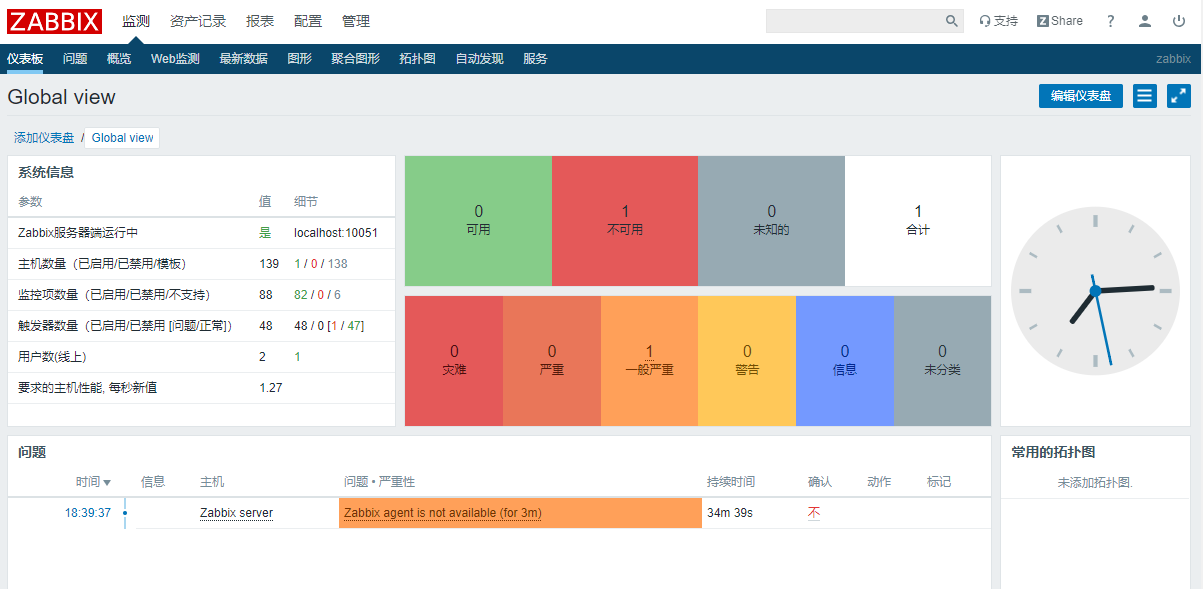This screenshot has height=589, width=1203.
Task: Click the 灾难 severity tile
Action: pos(454,361)
